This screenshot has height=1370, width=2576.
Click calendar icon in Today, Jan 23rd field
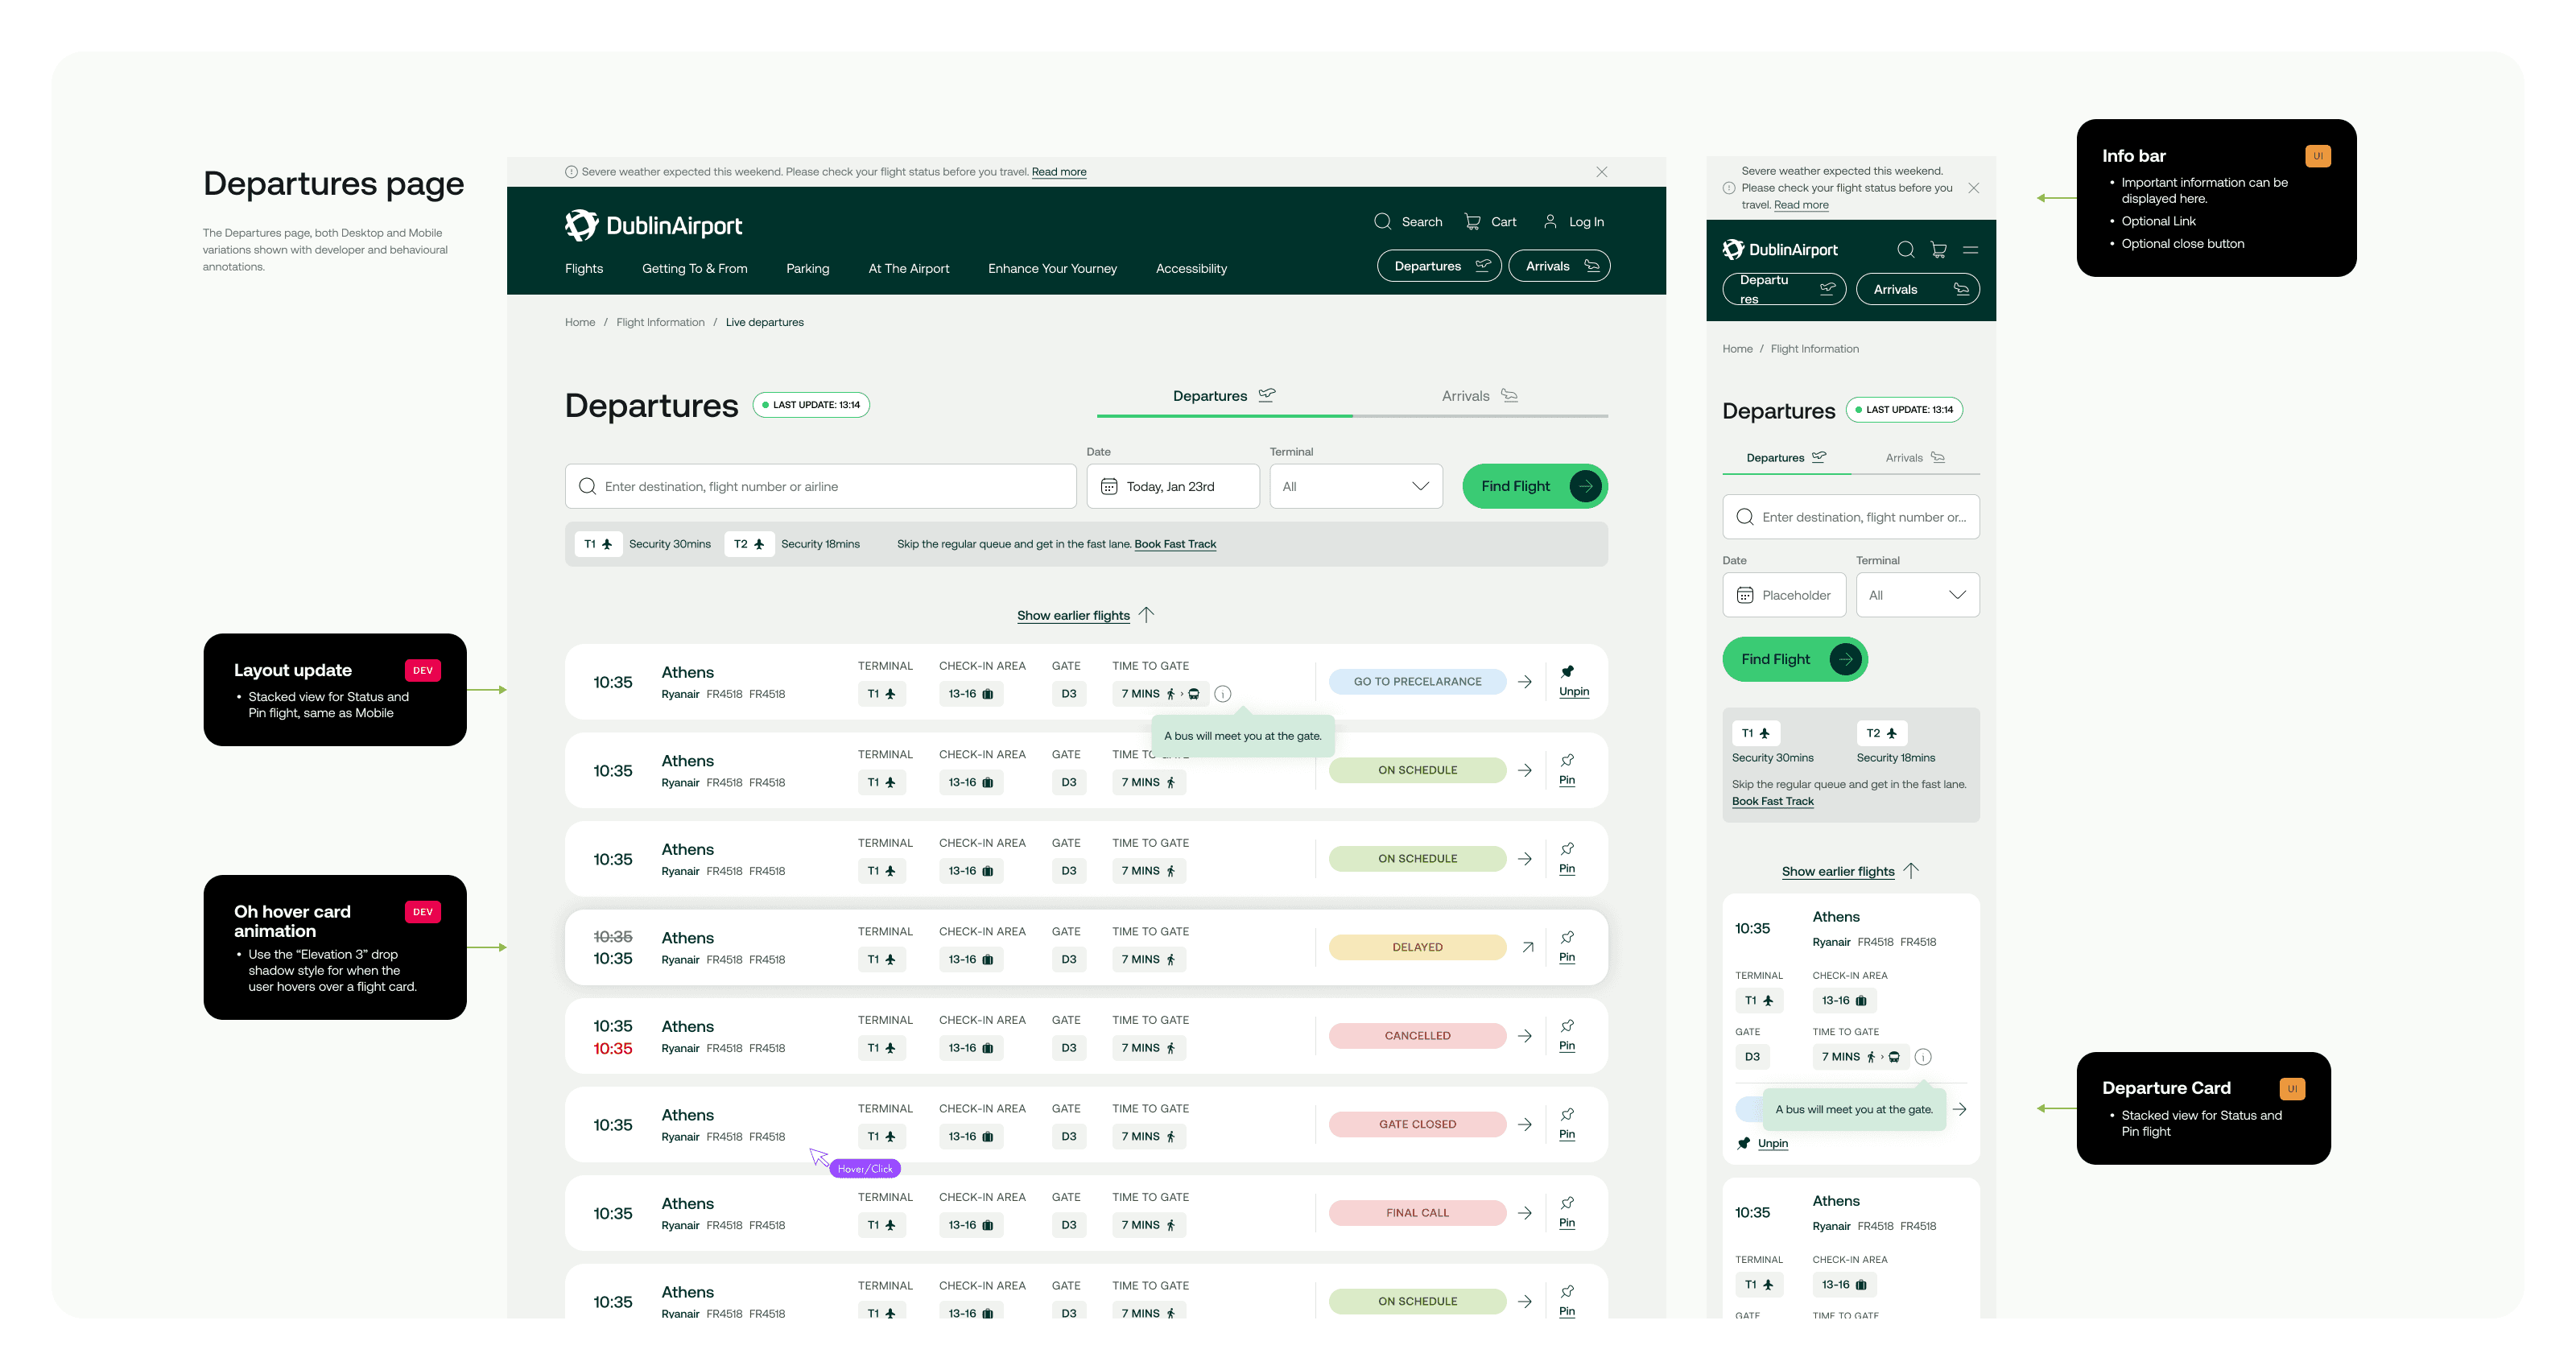click(1108, 487)
